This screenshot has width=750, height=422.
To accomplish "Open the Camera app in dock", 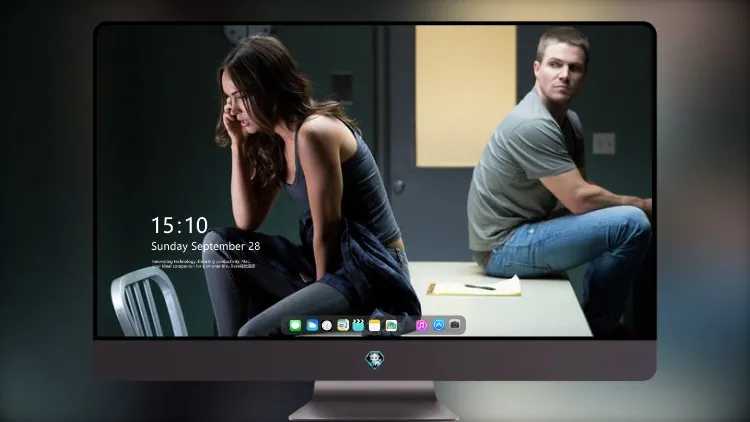I will pos(455,324).
